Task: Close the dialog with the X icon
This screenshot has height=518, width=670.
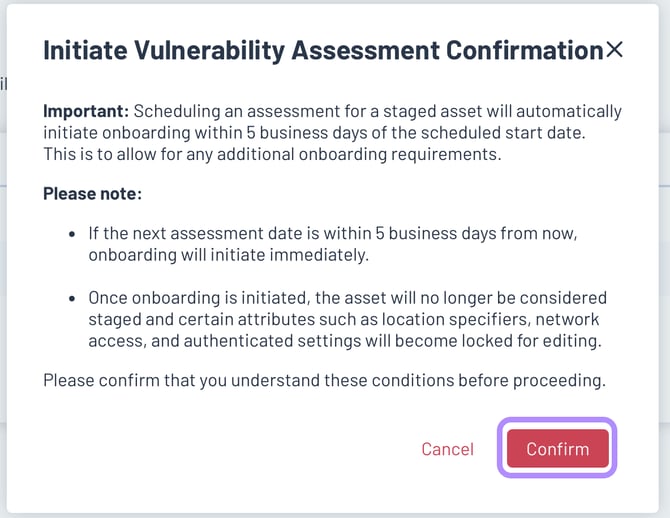Action: pyautogui.click(x=614, y=49)
